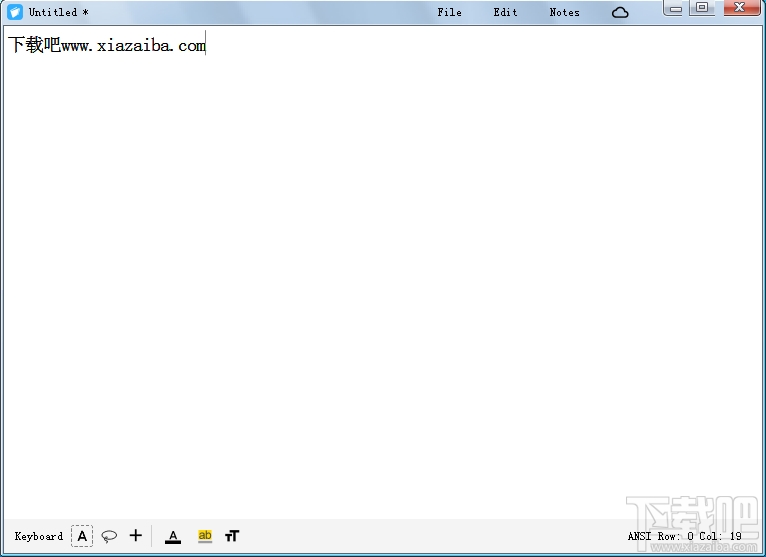
Task: Select the text input A tool
Action: coord(82,536)
